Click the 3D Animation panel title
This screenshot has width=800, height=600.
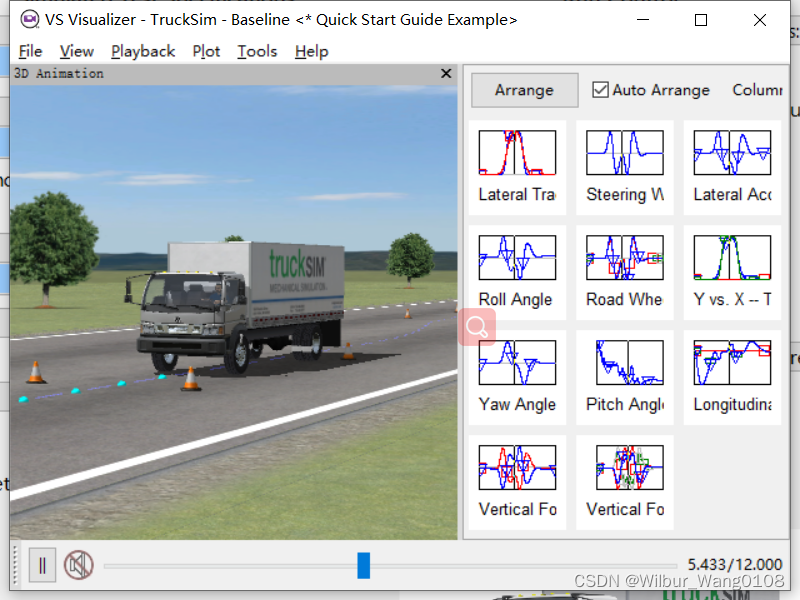click(x=59, y=73)
